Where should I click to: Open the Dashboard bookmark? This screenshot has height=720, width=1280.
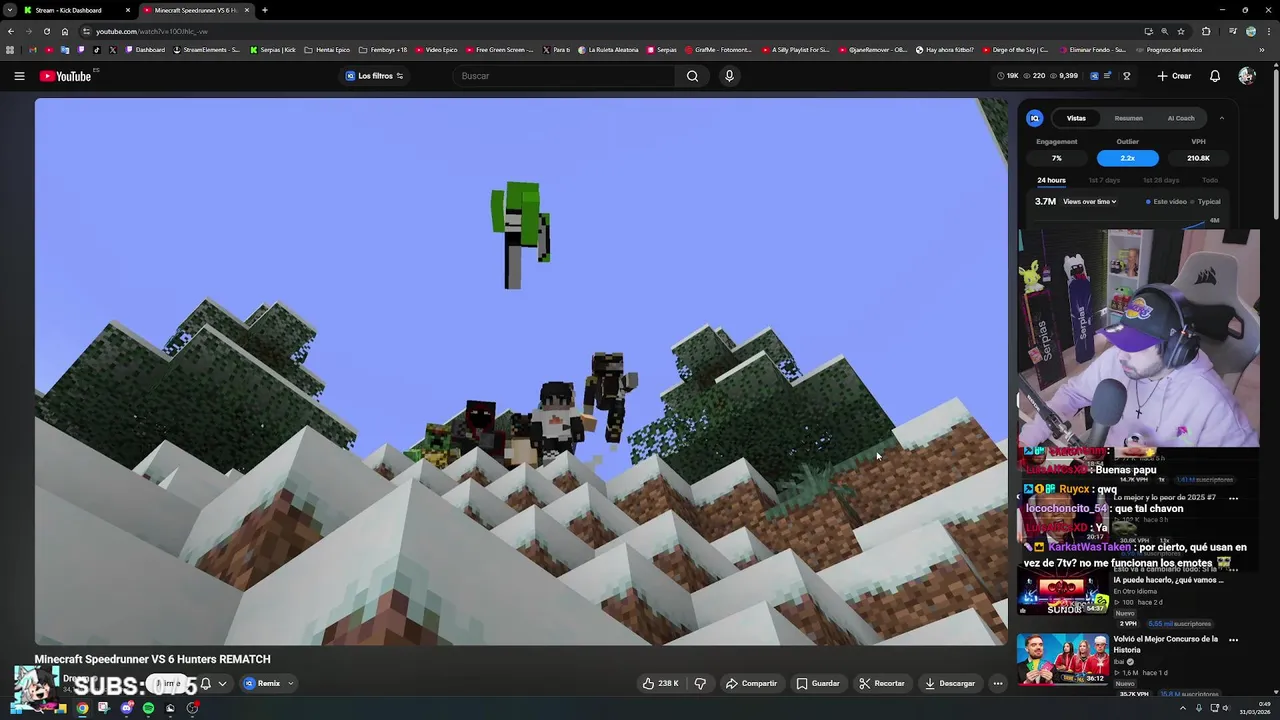point(145,50)
